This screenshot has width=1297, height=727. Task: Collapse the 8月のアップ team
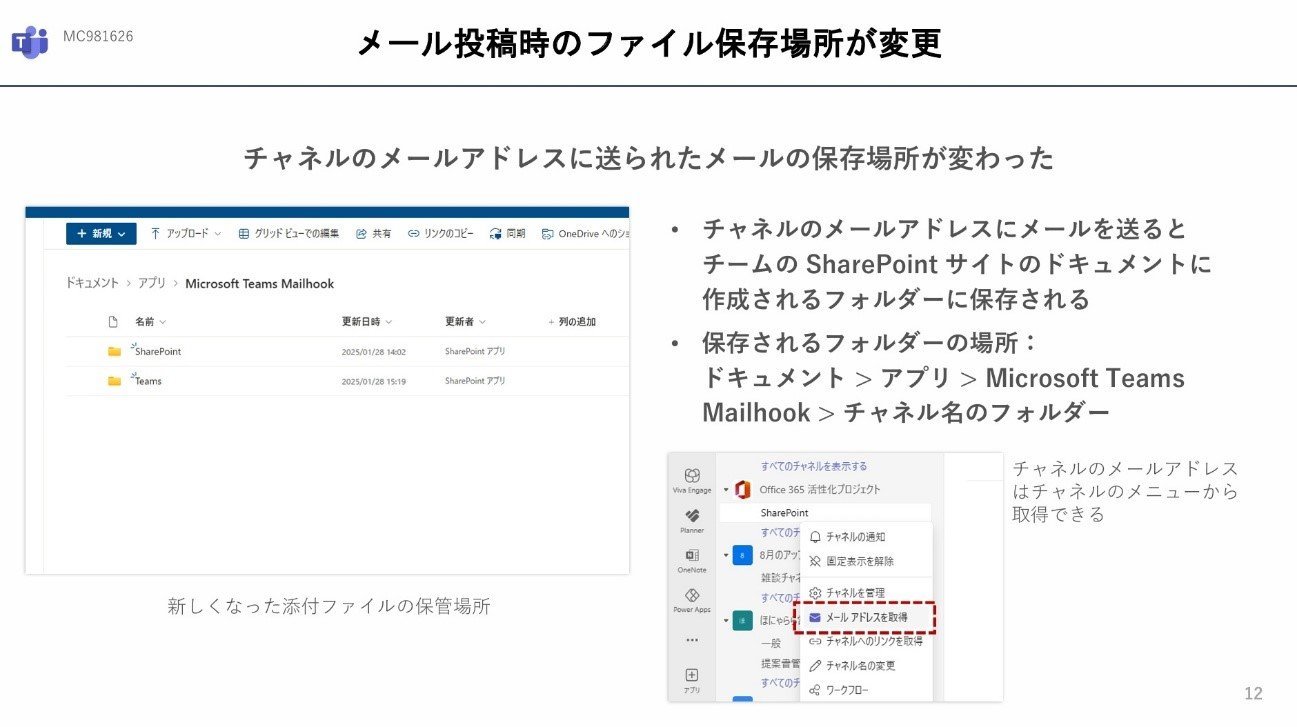726,554
